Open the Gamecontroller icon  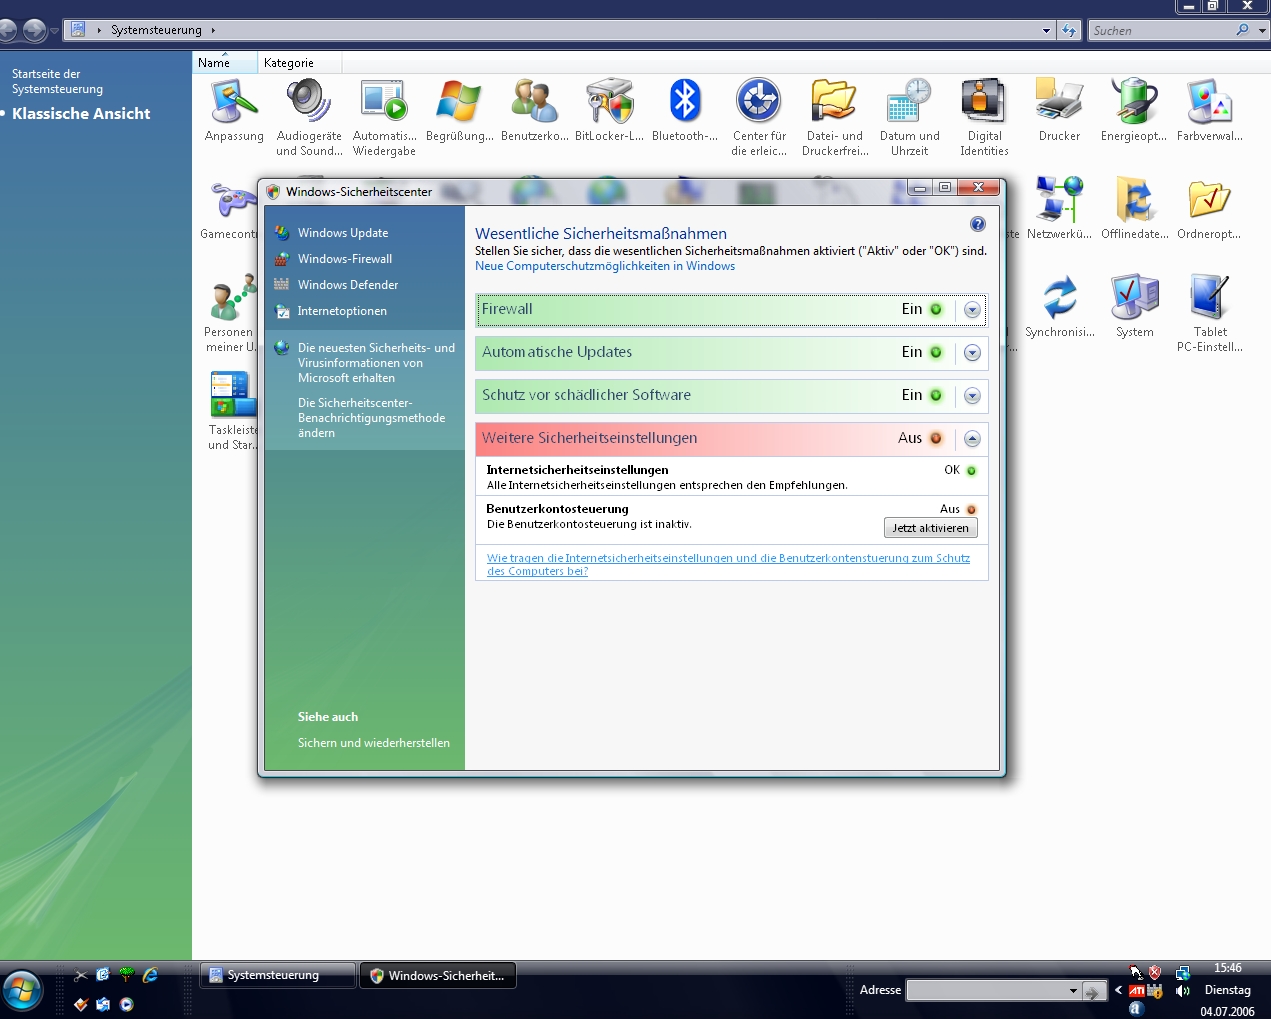click(x=231, y=208)
